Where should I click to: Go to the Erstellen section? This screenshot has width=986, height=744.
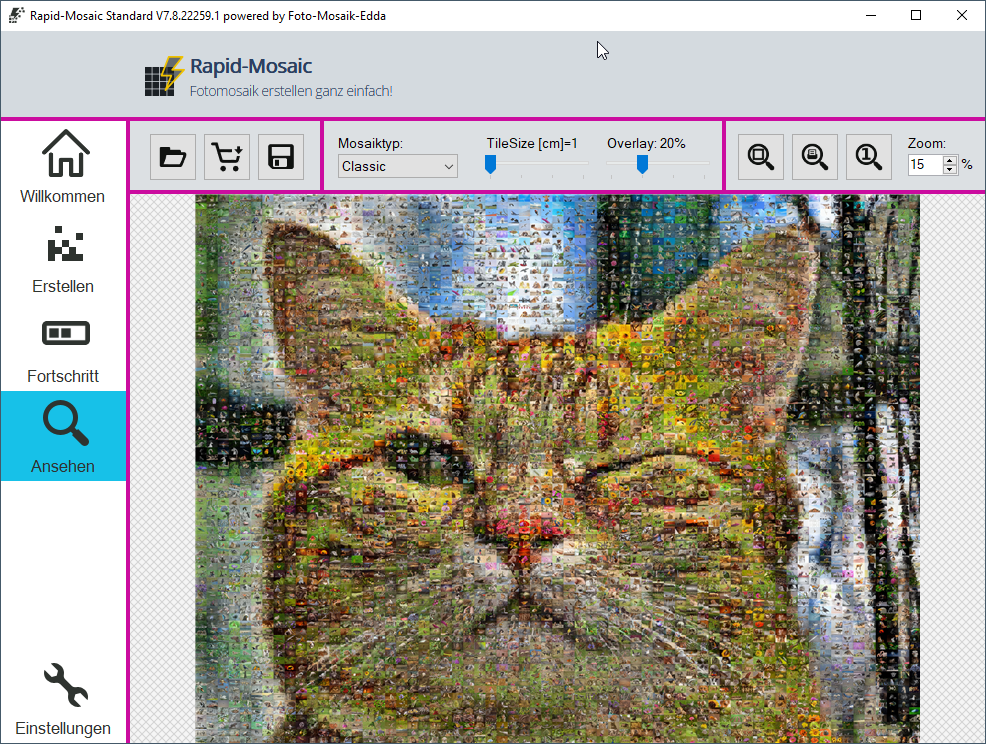coord(63,256)
